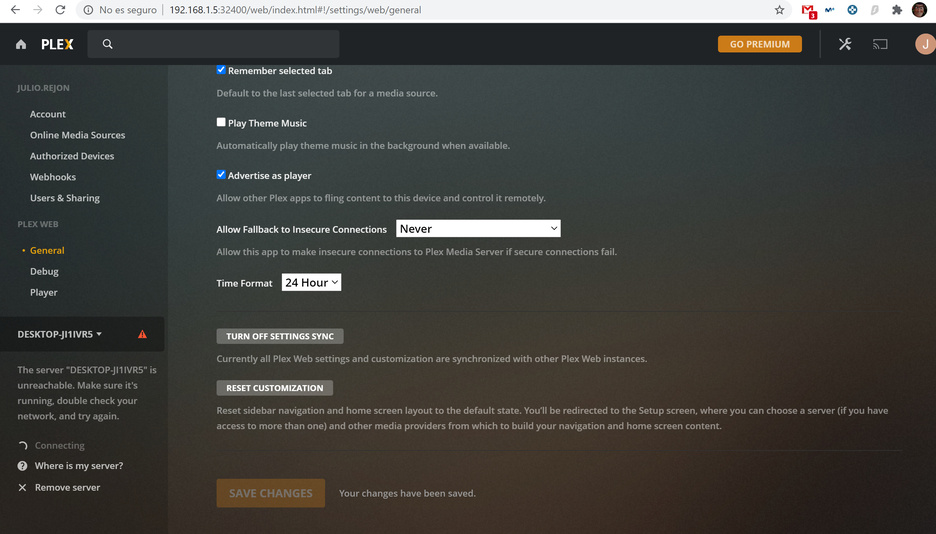Click the PLEX WEB sidebar heading
The image size is (936, 534).
pos(38,224)
